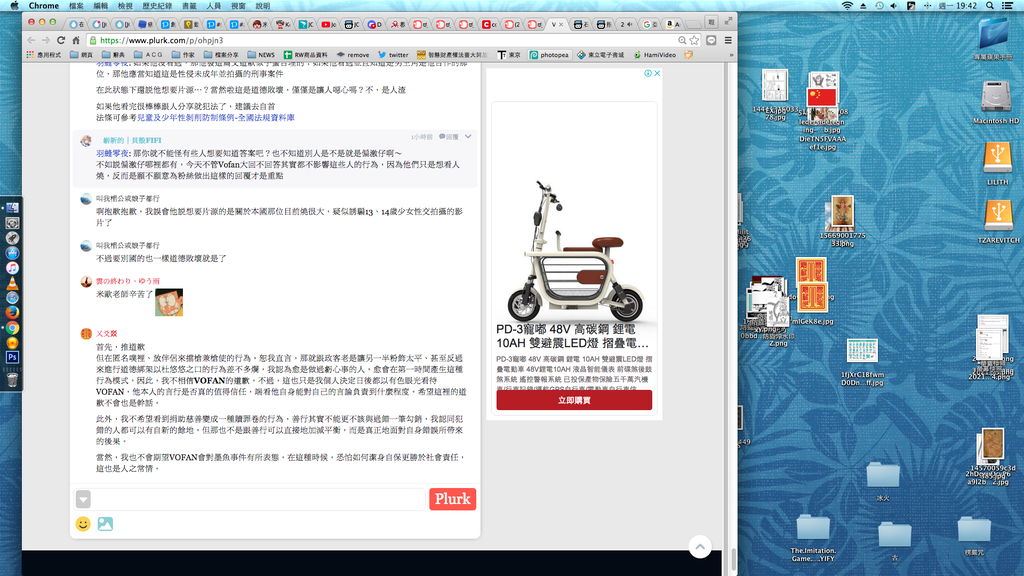The height and width of the screenshot is (576, 1024).
Task: Attach an image to the reply
Action: point(105,524)
